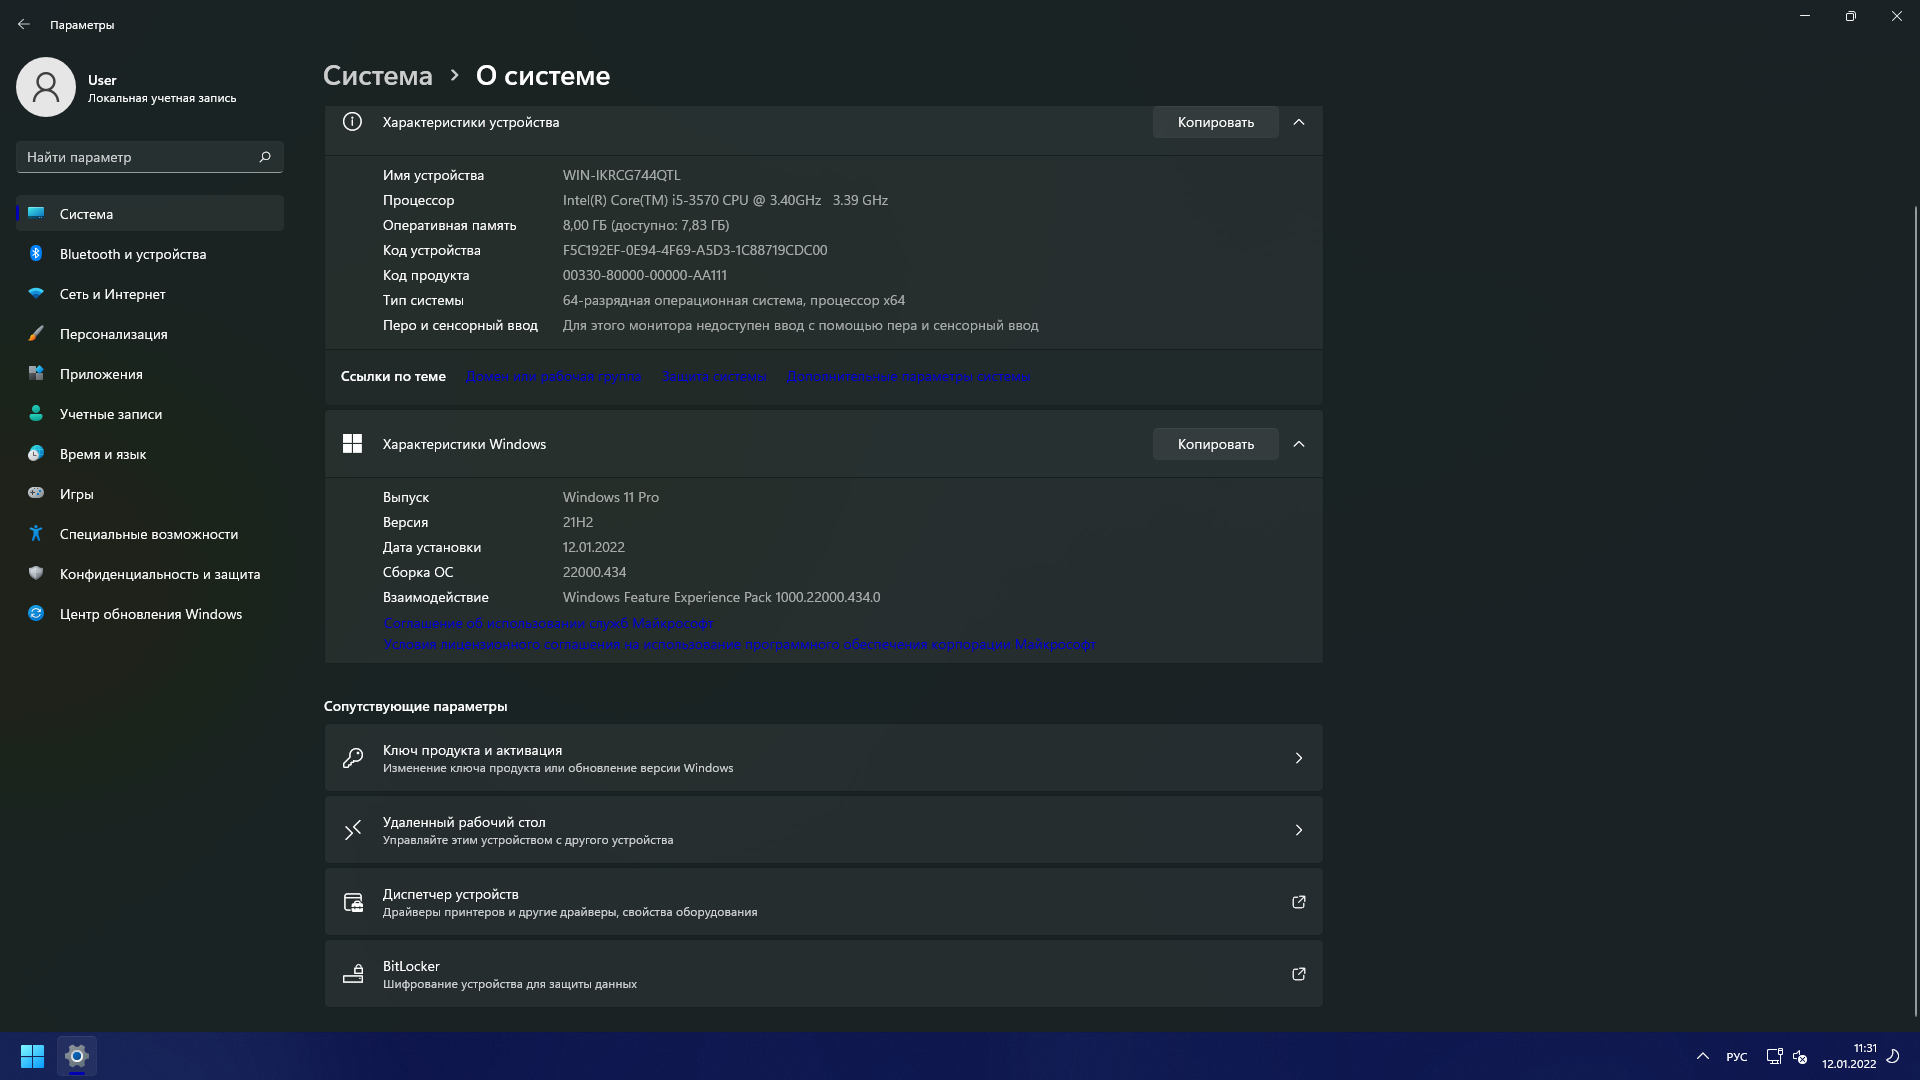Click the device ID F5C192EF value
The image size is (1920, 1080).
pyautogui.click(x=694, y=250)
